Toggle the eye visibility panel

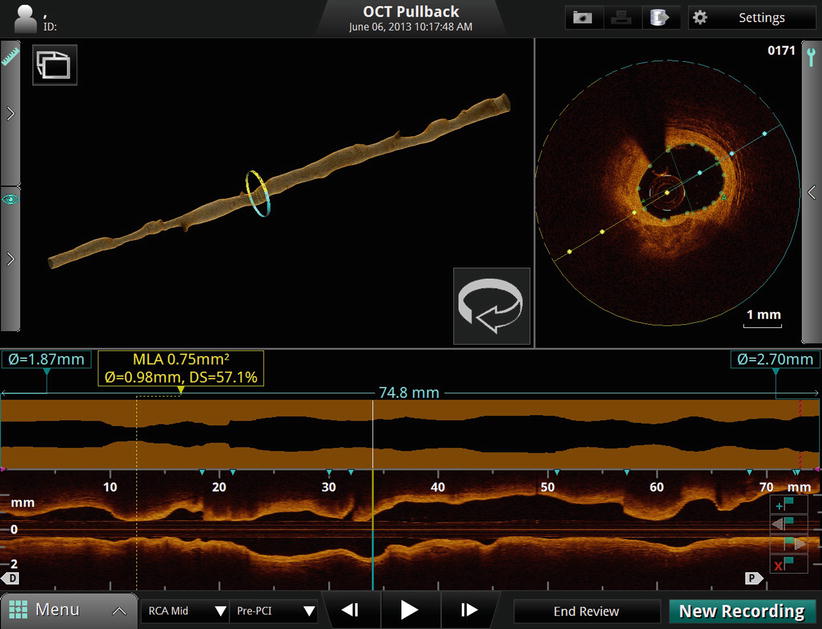[11, 199]
